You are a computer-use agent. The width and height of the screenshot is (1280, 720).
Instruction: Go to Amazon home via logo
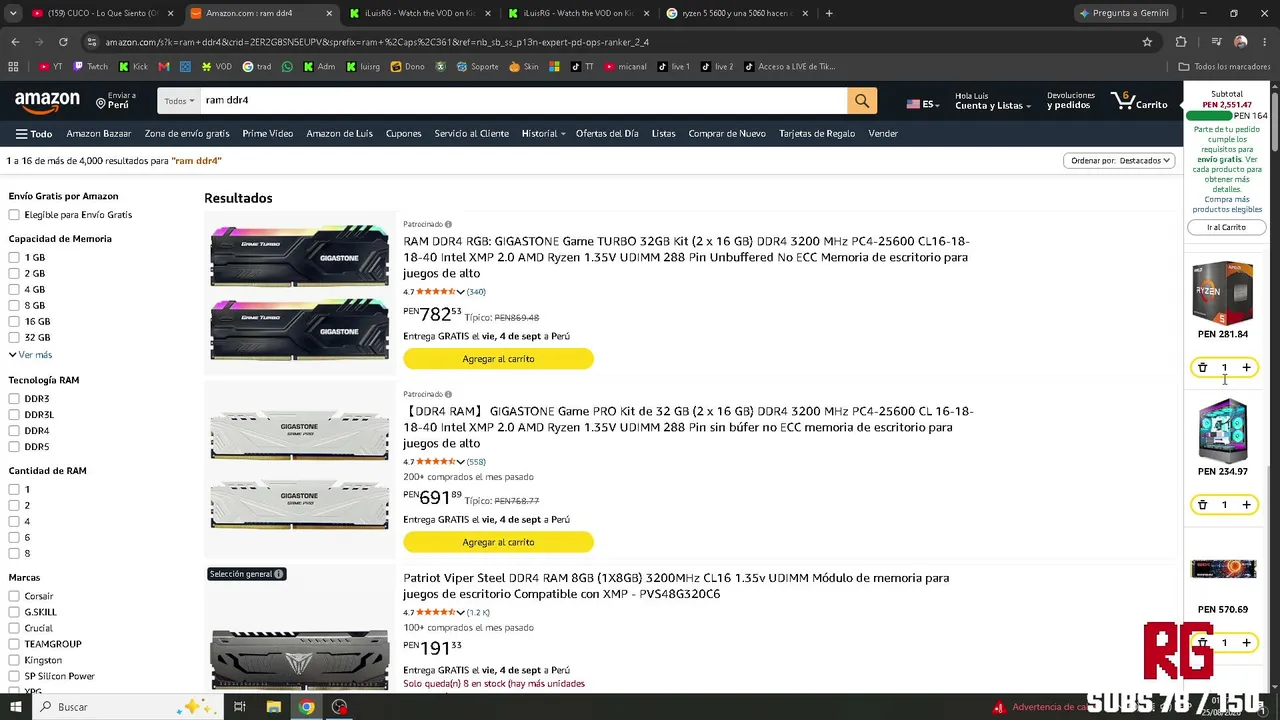[47, 101]
